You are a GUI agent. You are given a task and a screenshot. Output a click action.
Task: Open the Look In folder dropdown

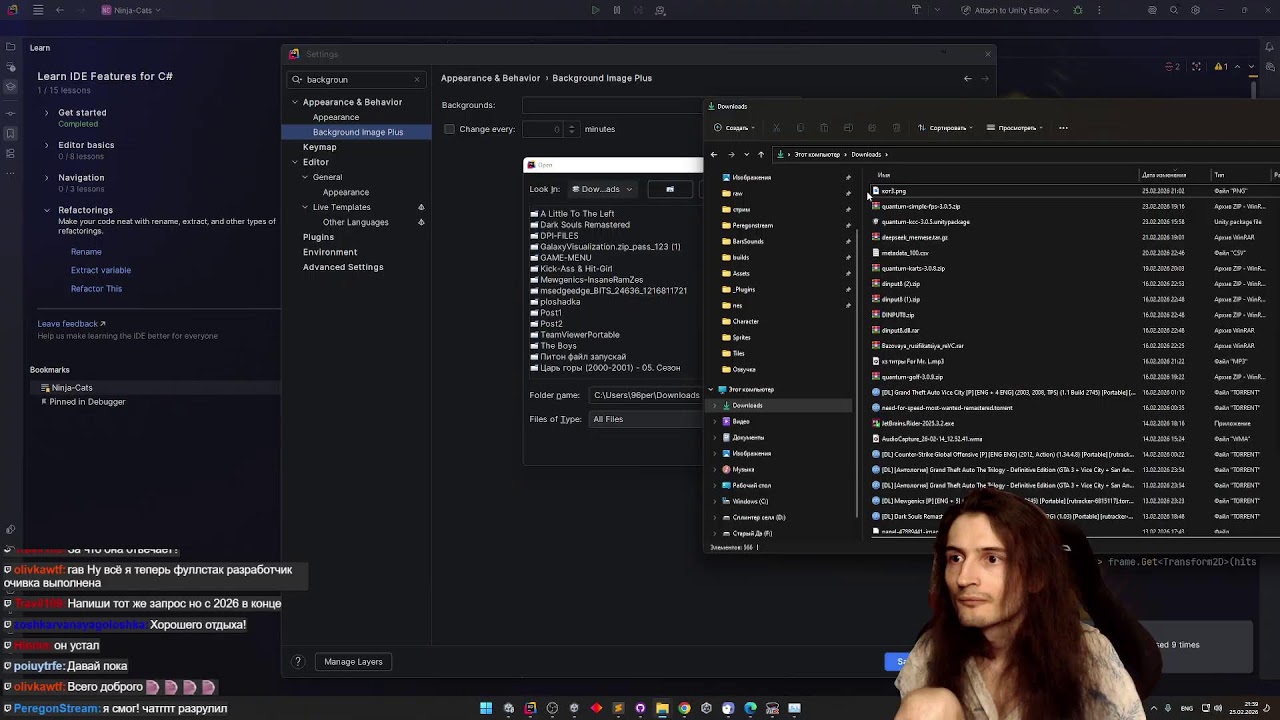point(602,189)
